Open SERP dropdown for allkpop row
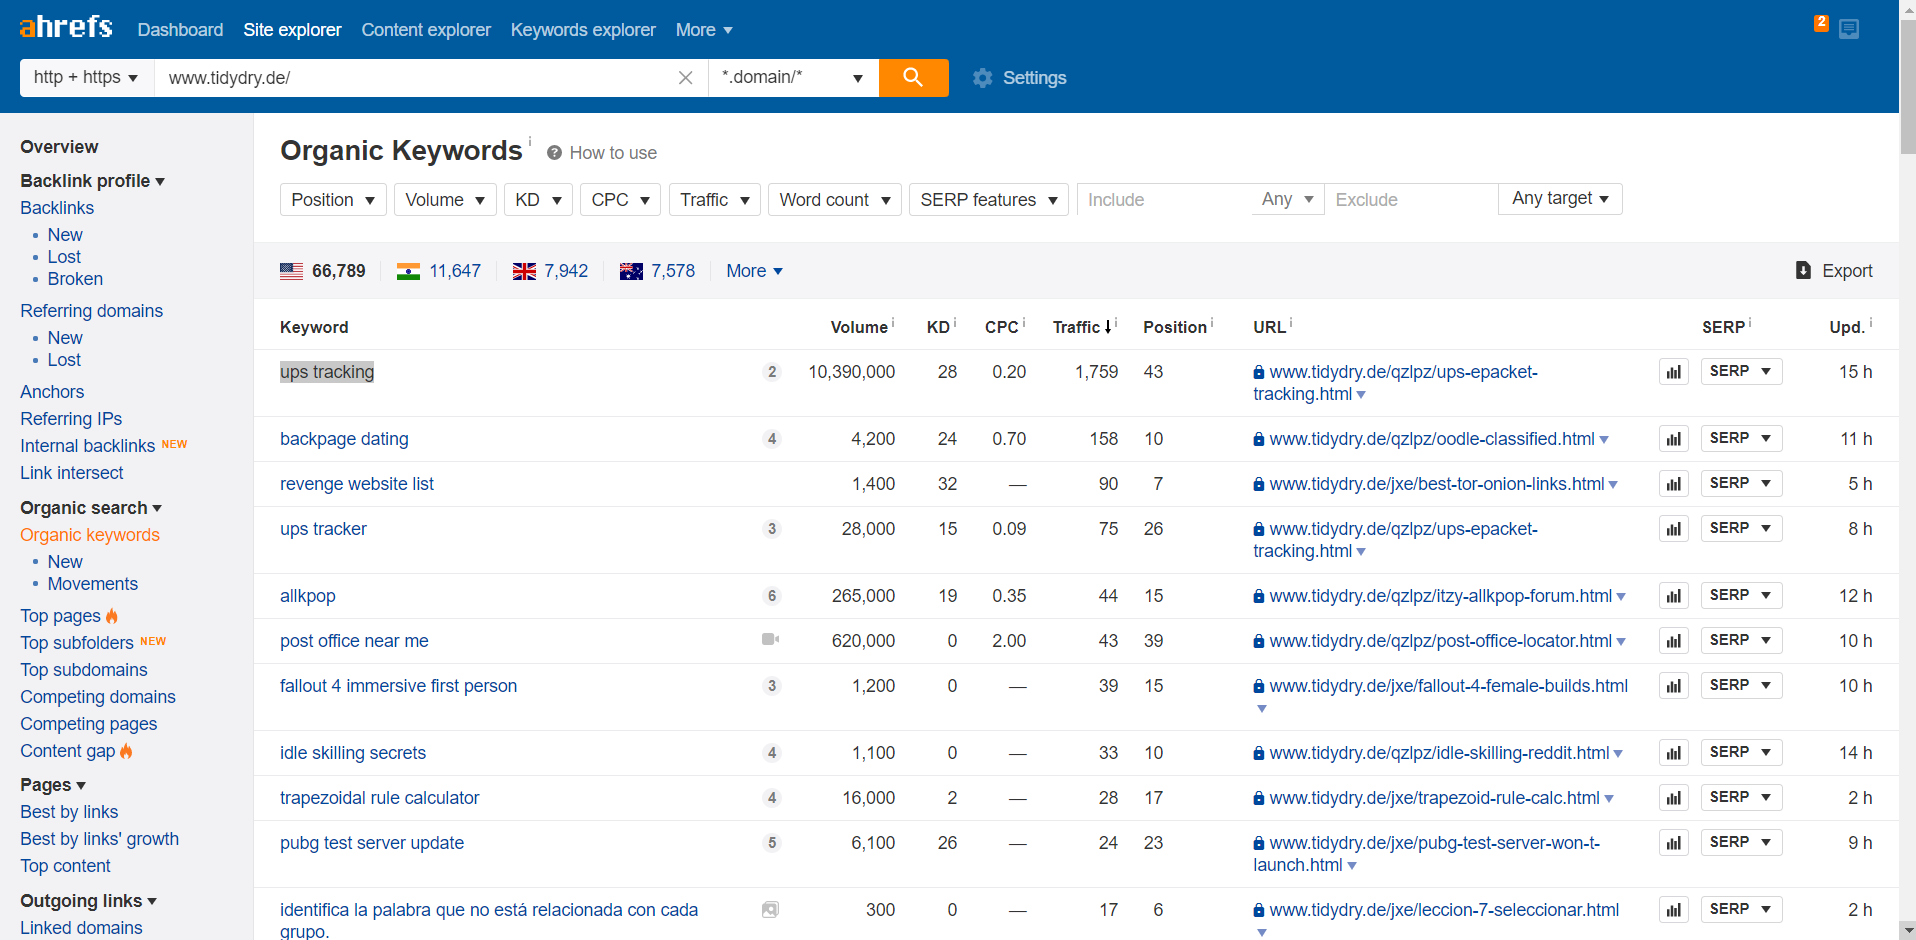 1741,595
